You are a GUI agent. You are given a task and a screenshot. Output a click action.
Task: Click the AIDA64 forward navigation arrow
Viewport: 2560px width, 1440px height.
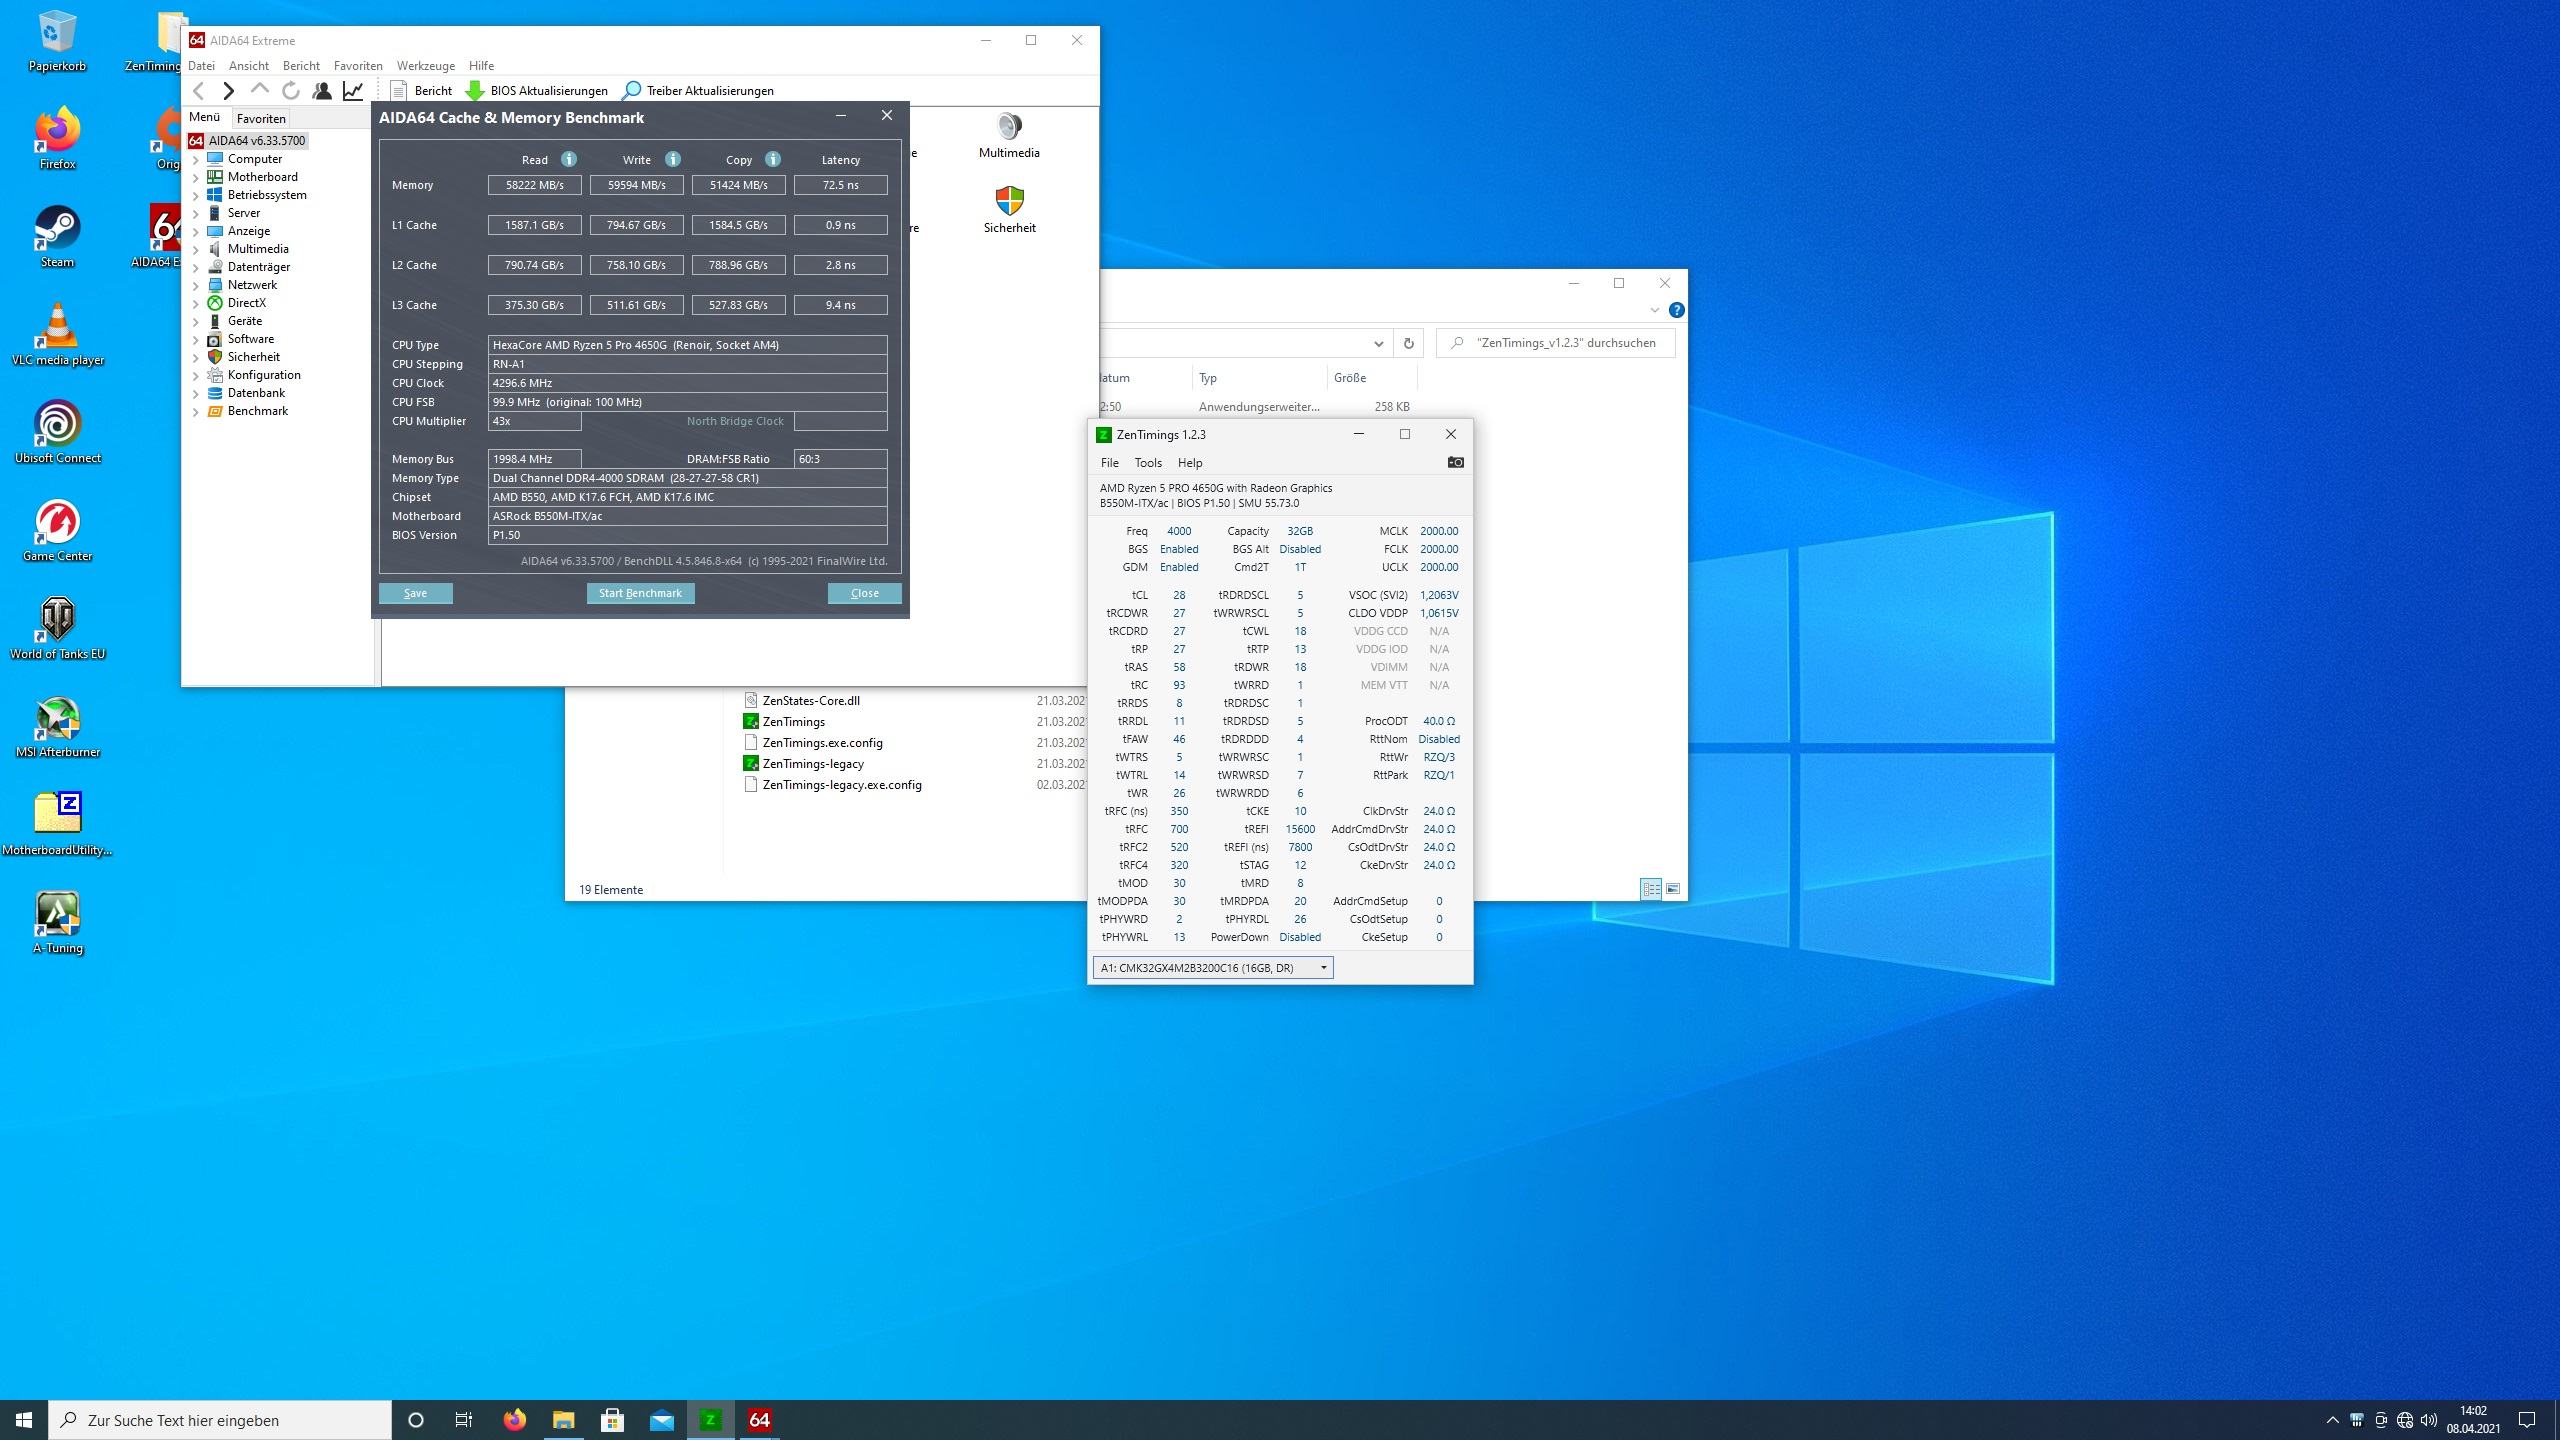pos(229,91)
